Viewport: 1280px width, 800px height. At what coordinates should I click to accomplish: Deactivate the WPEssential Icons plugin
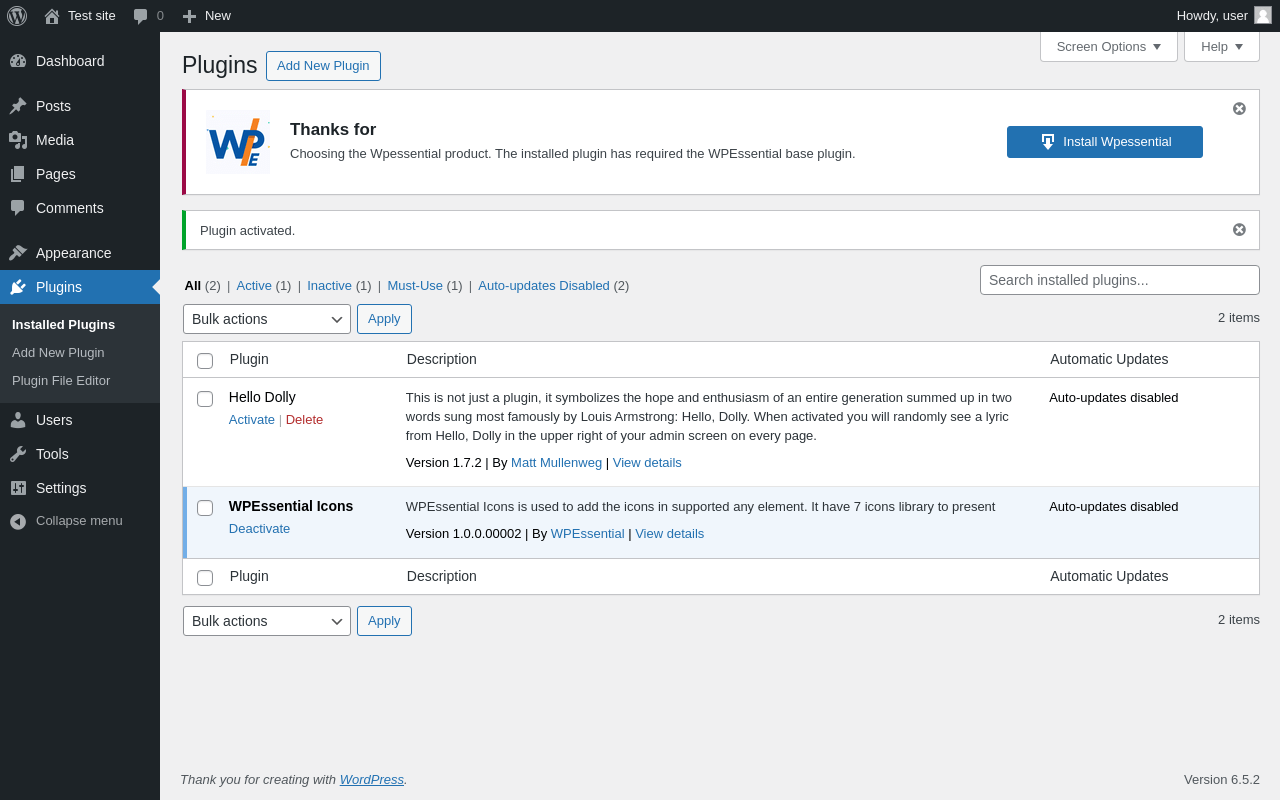pyautogui.click(x=260, y=529)
